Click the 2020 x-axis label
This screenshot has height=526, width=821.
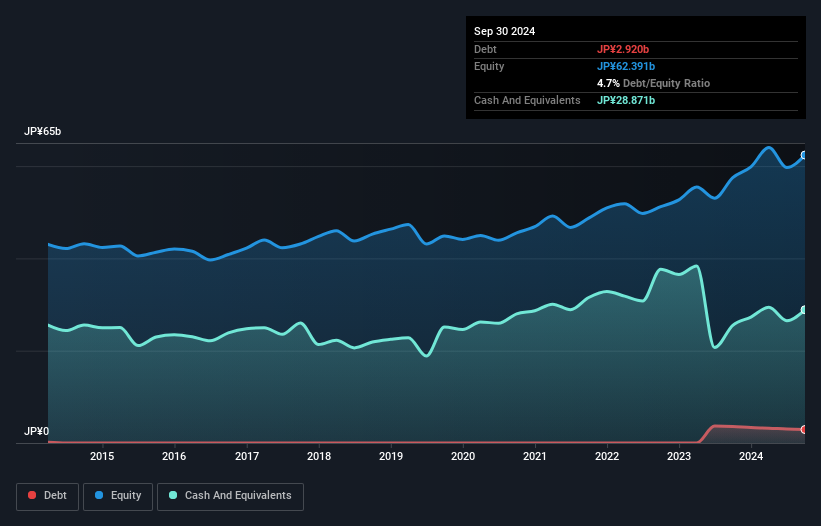(463, 456)
